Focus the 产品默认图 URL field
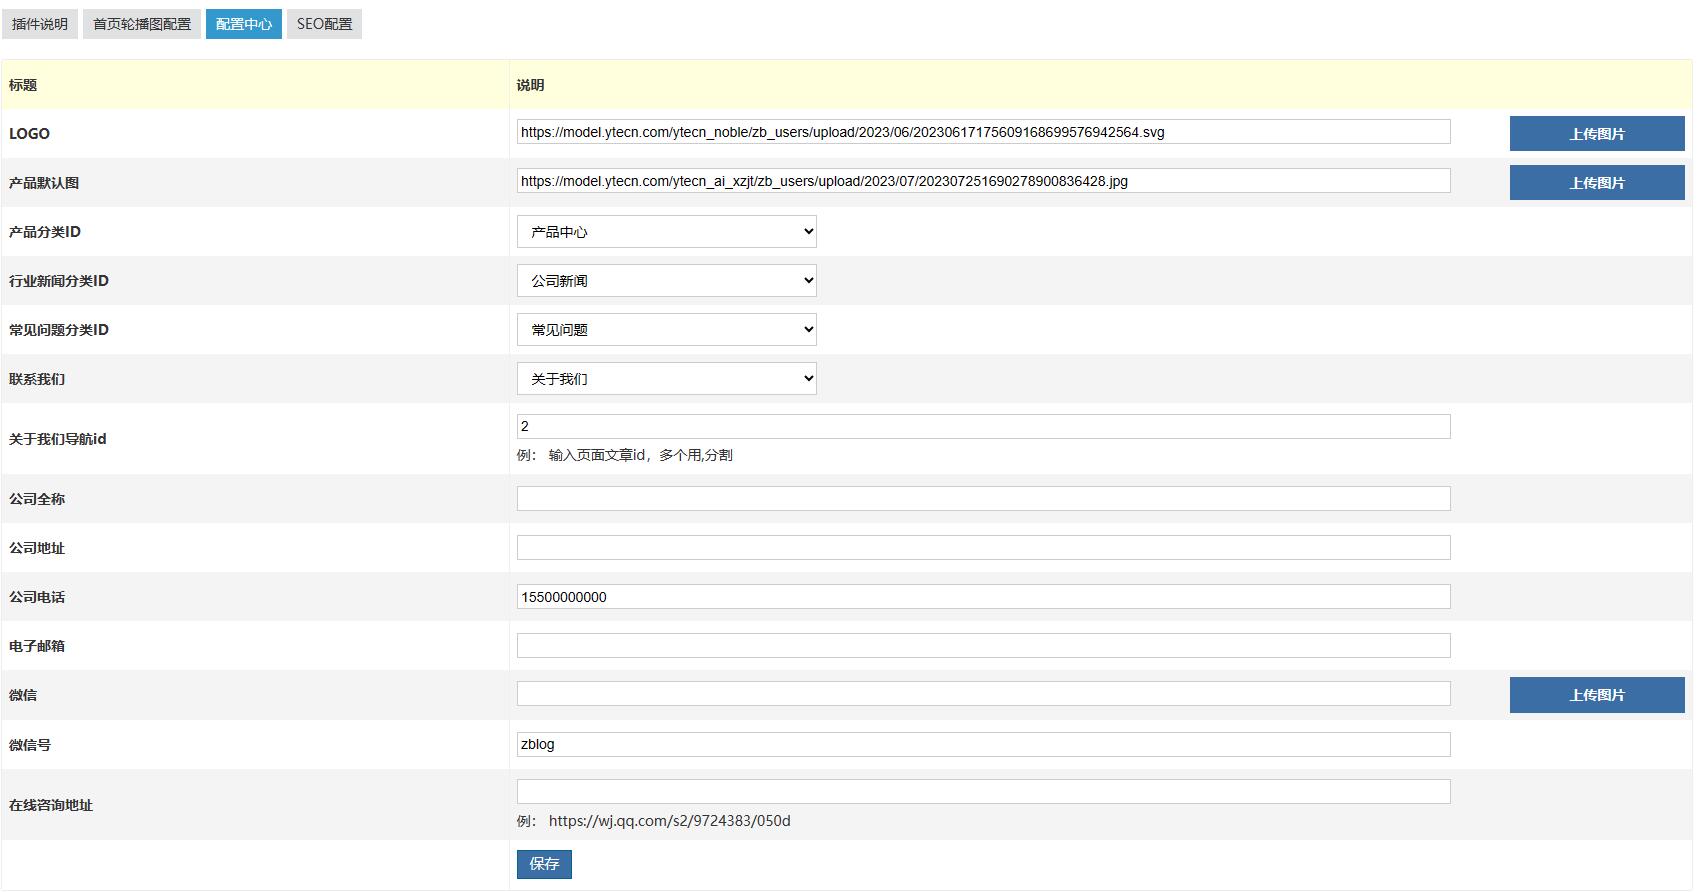This screenshot has height=892, width=1700. (983, 181)
